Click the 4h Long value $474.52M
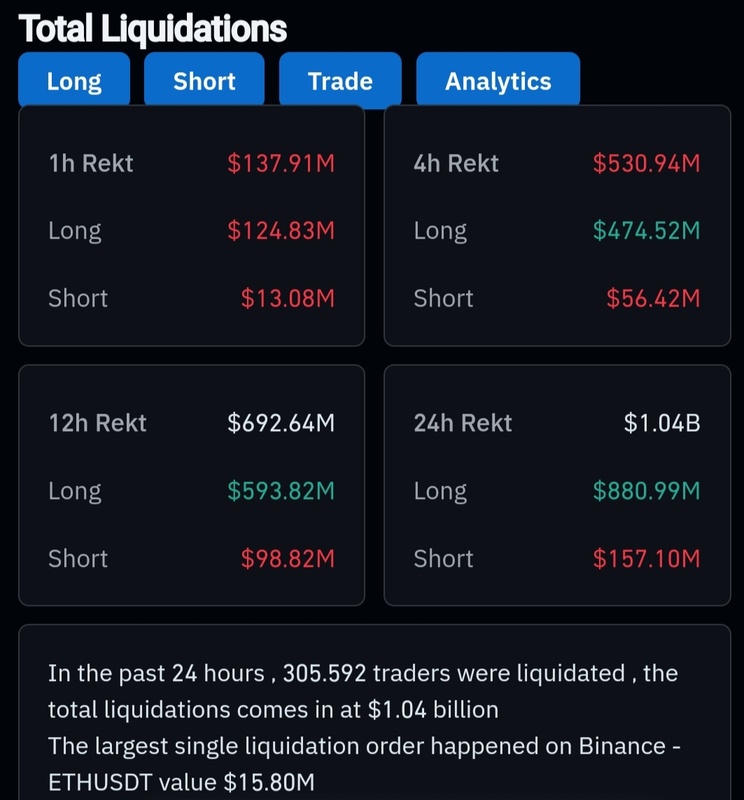 click(x=647, y=231)
